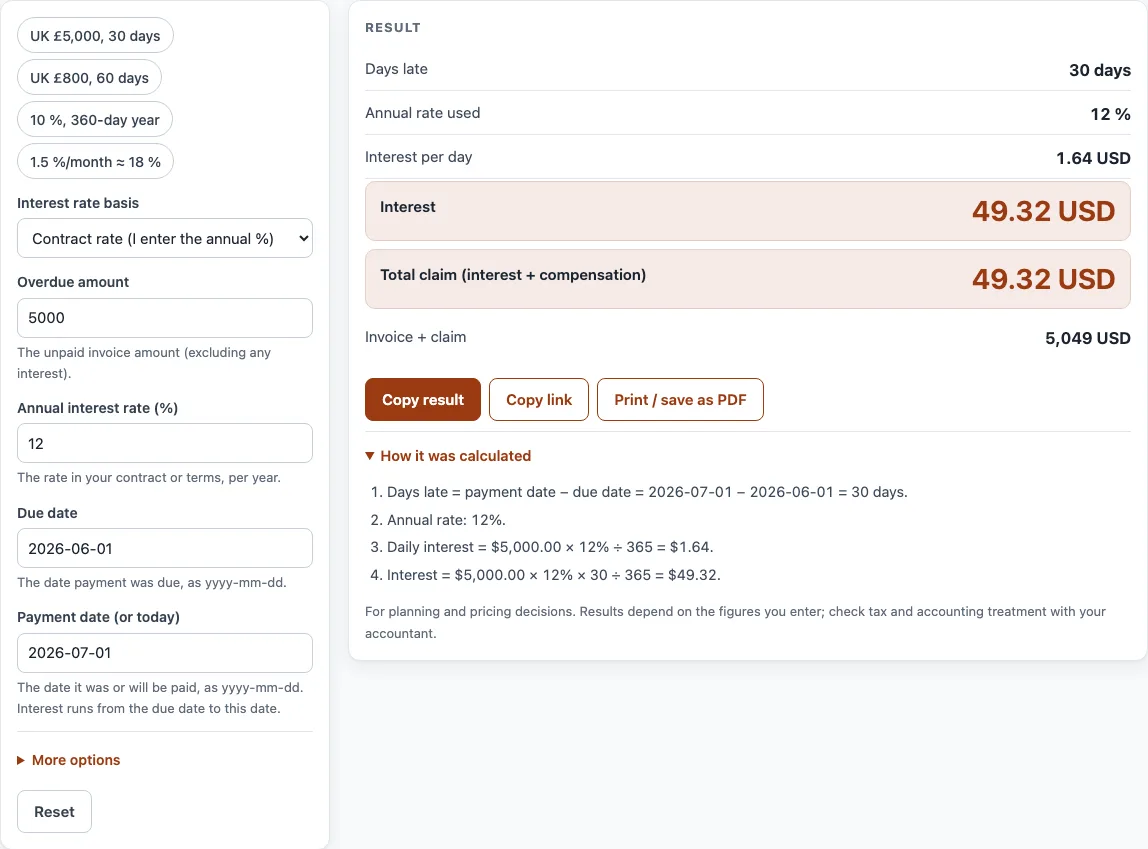This screenshot has width=1148, height=849.
Task: Click step 4 'Interest = $5,000.00 × 12% × 30'
Action: coord(554,575)
